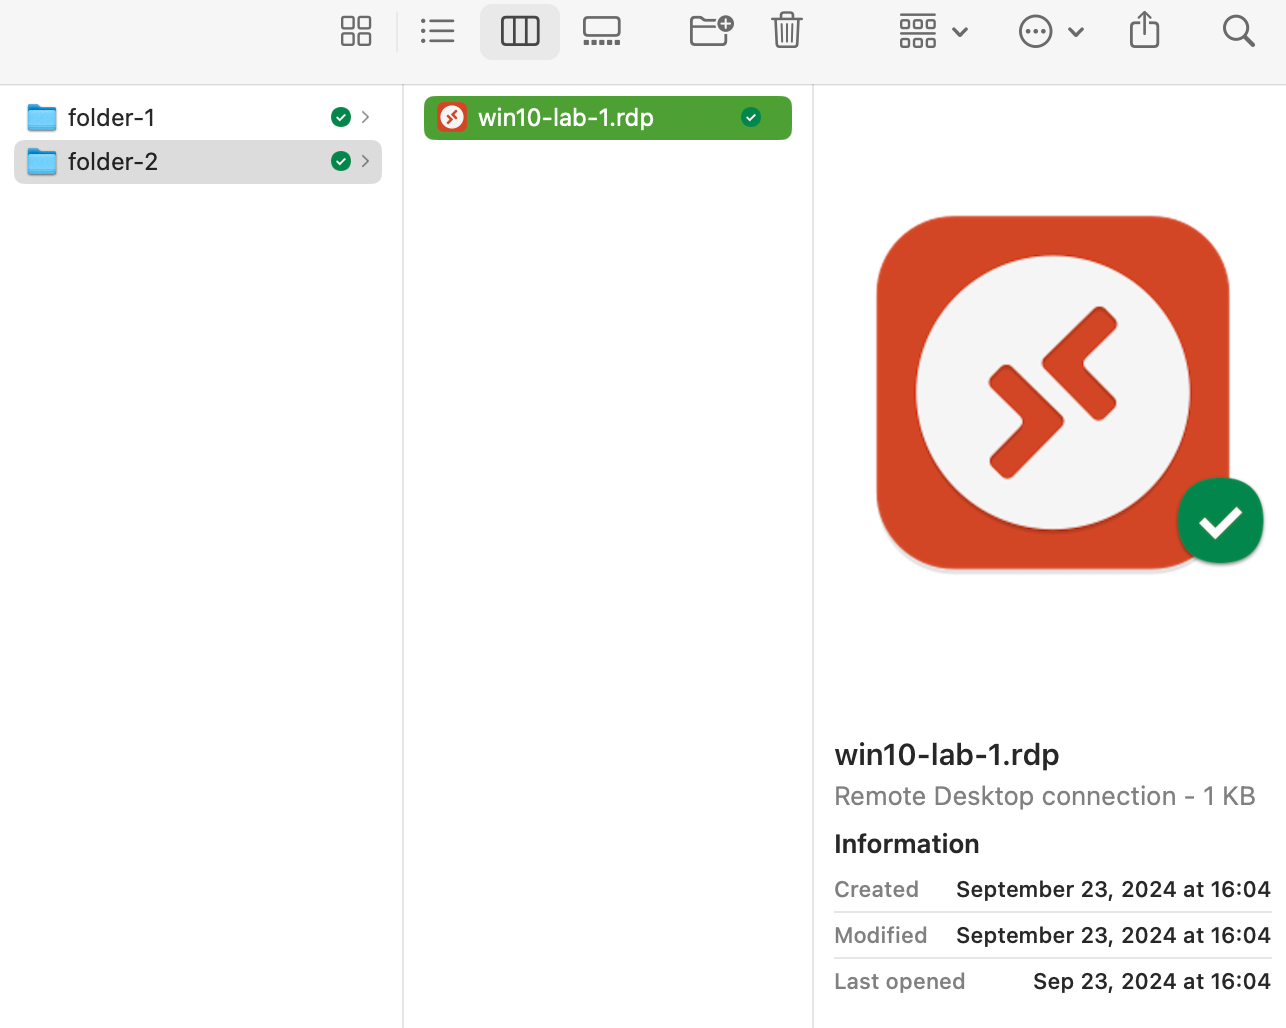Open the Share menu
Screen dimensions: 1286x1028
[1144, 31]
